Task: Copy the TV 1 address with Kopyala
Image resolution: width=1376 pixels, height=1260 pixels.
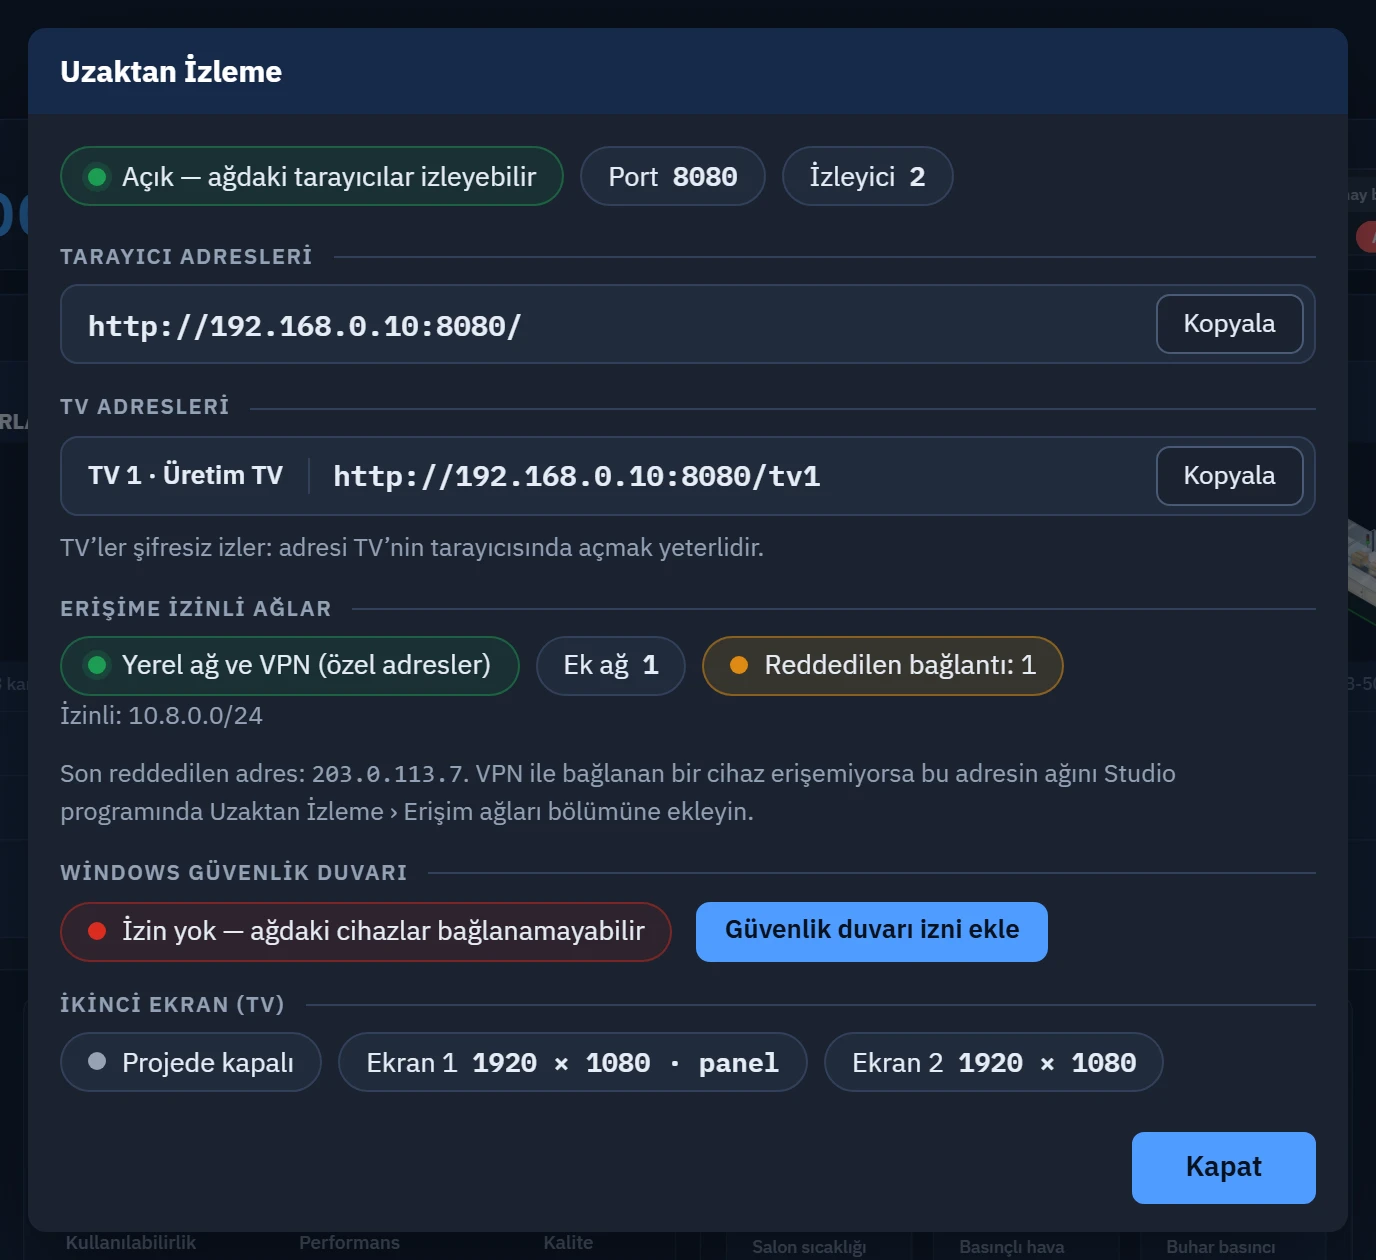Action: click(1229, 476)
